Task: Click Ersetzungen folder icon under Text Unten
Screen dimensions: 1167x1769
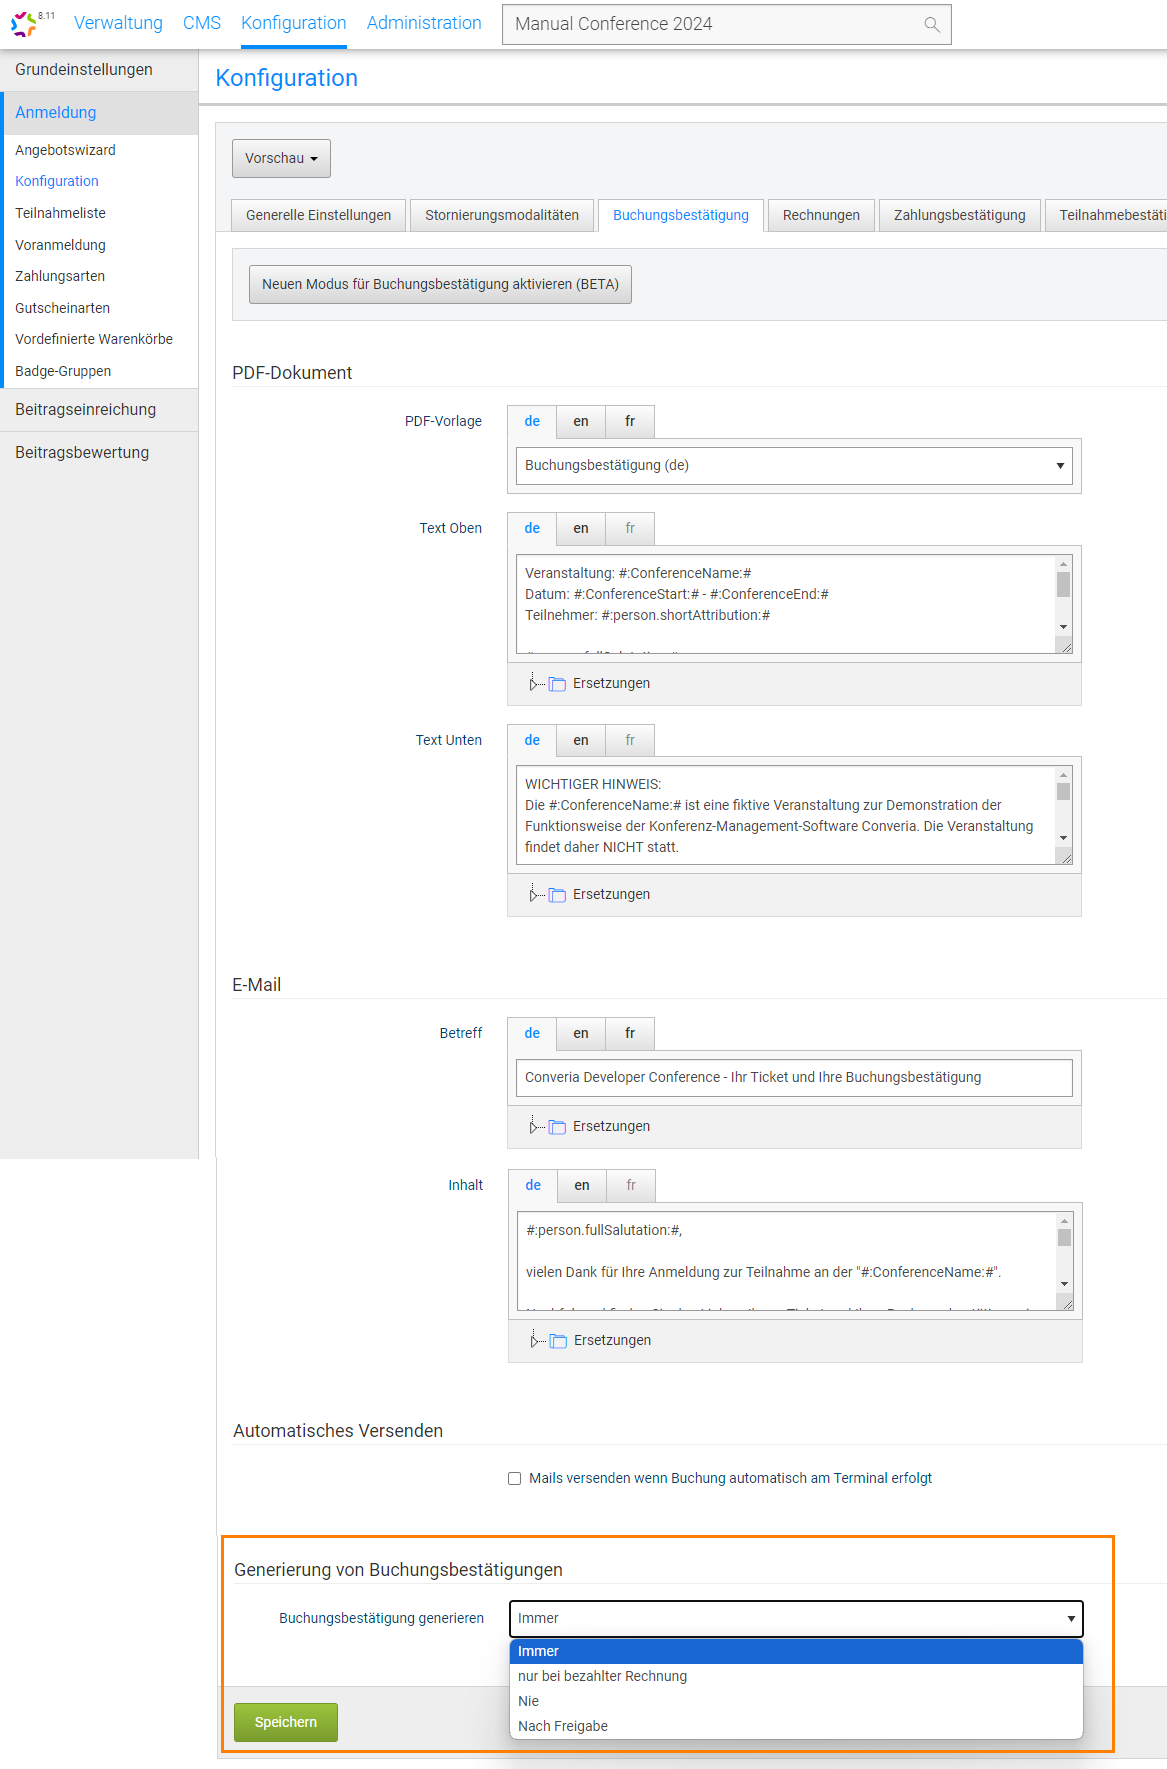Action: pyautogui.click(x=557, y=895)
